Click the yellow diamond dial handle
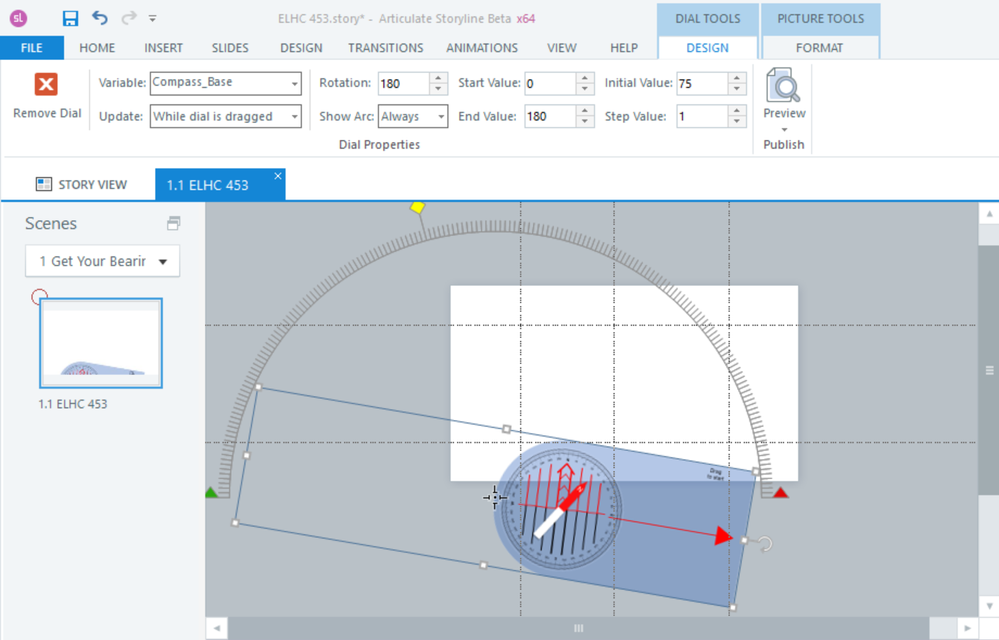The image size is (999, 640). click(x=418, y=207)
